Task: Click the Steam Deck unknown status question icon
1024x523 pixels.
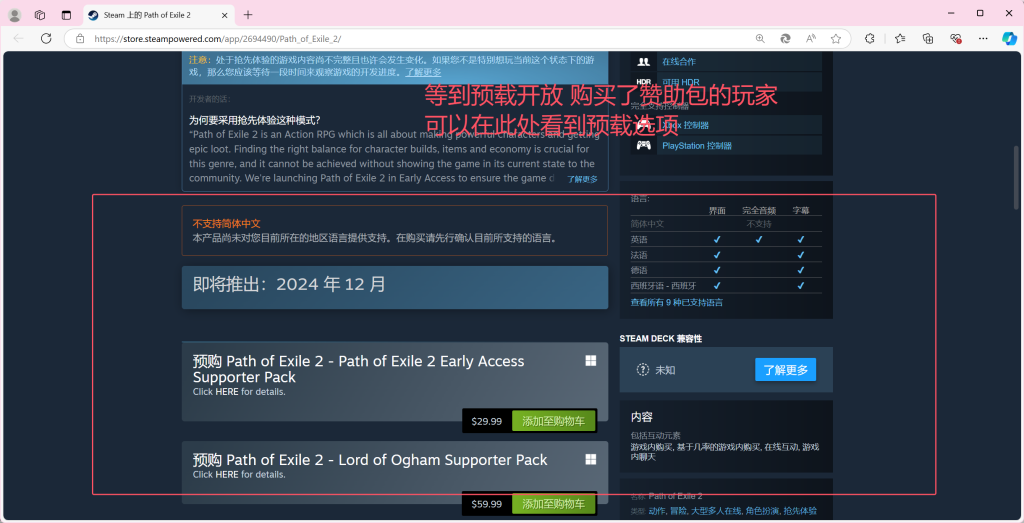Action: click(643, 370)
